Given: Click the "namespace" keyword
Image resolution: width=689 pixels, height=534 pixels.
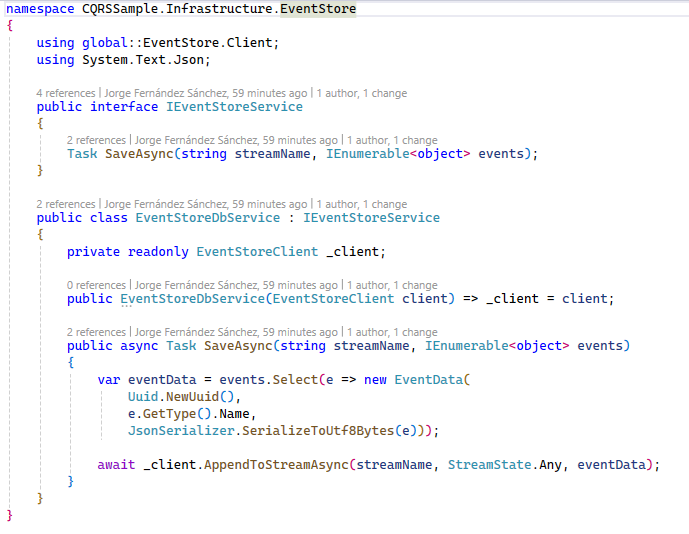Looking at the screenshot, I should pyautogui.click(x=40, y=9).
